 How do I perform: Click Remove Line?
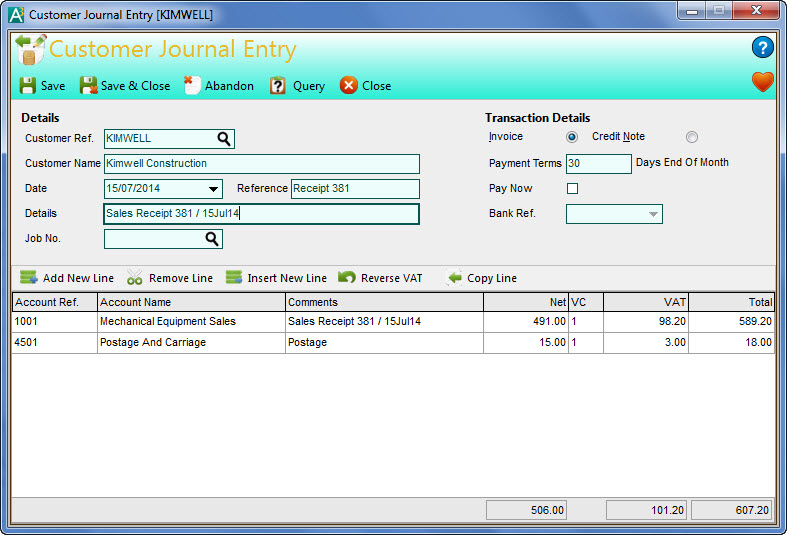point(170,278)
